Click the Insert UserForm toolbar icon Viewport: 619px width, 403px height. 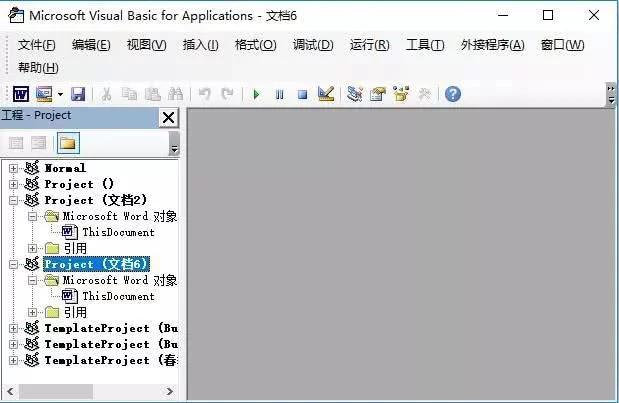click(x=44, y=94)
